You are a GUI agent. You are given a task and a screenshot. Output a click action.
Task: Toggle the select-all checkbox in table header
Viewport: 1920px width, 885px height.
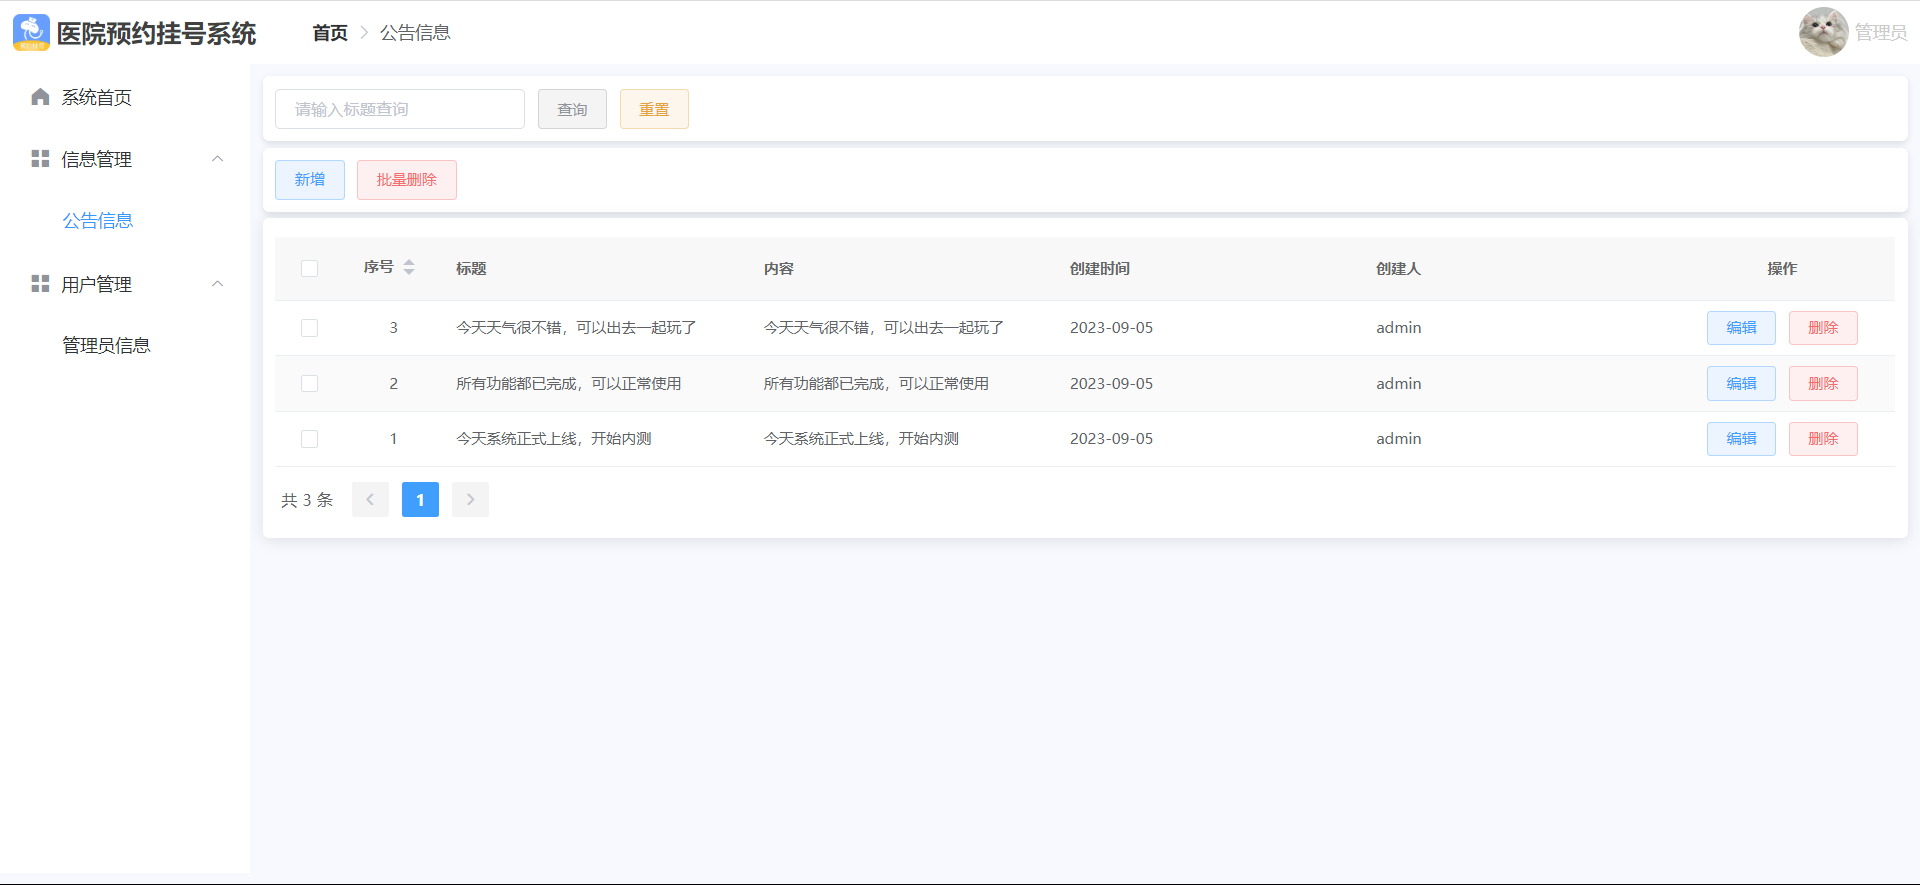point(310,268)
